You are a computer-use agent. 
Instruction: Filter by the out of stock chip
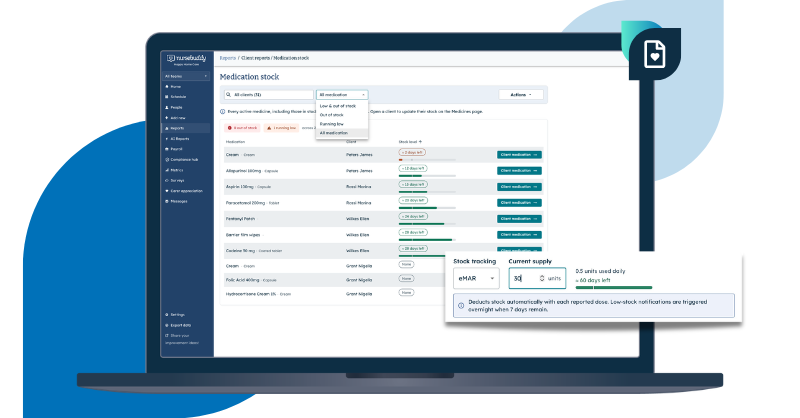pyautogui.click(x=243, y=128)
